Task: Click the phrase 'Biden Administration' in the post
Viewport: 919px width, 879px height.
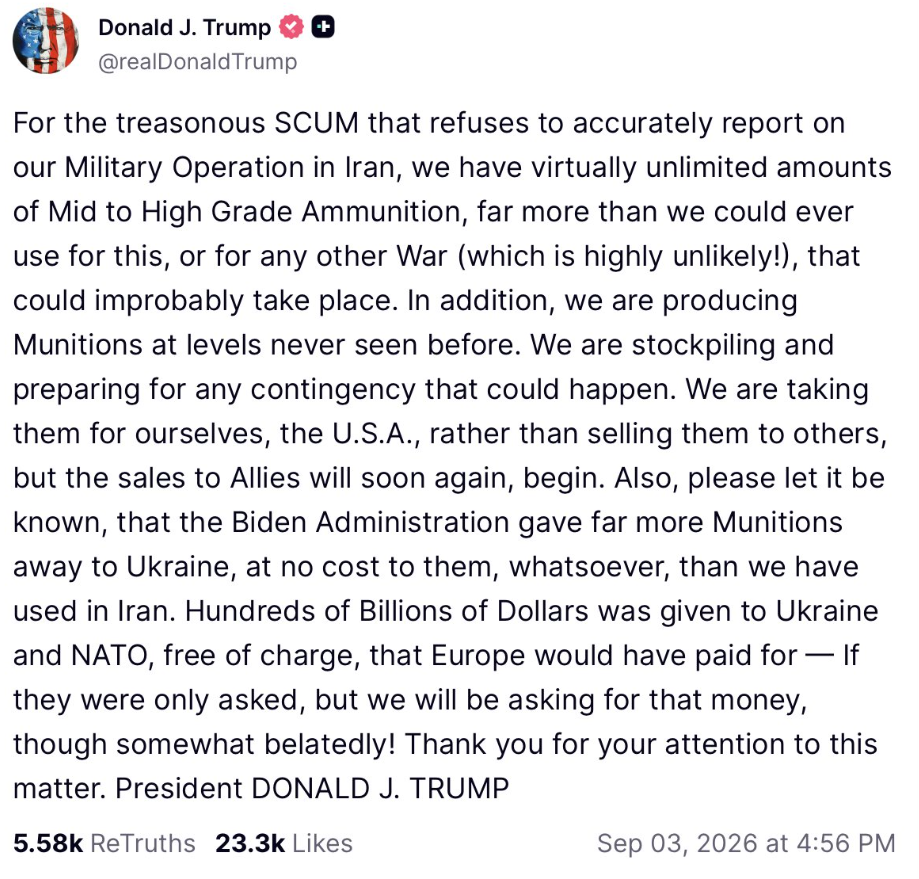Action: (x=370, y=523)
